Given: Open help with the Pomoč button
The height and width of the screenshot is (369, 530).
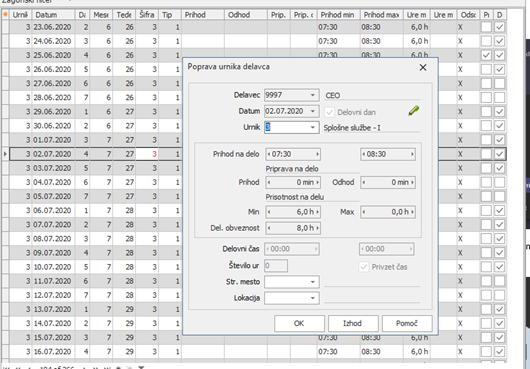Looking at the screenshot, I should pyautogui.click(x=407, y=323).
